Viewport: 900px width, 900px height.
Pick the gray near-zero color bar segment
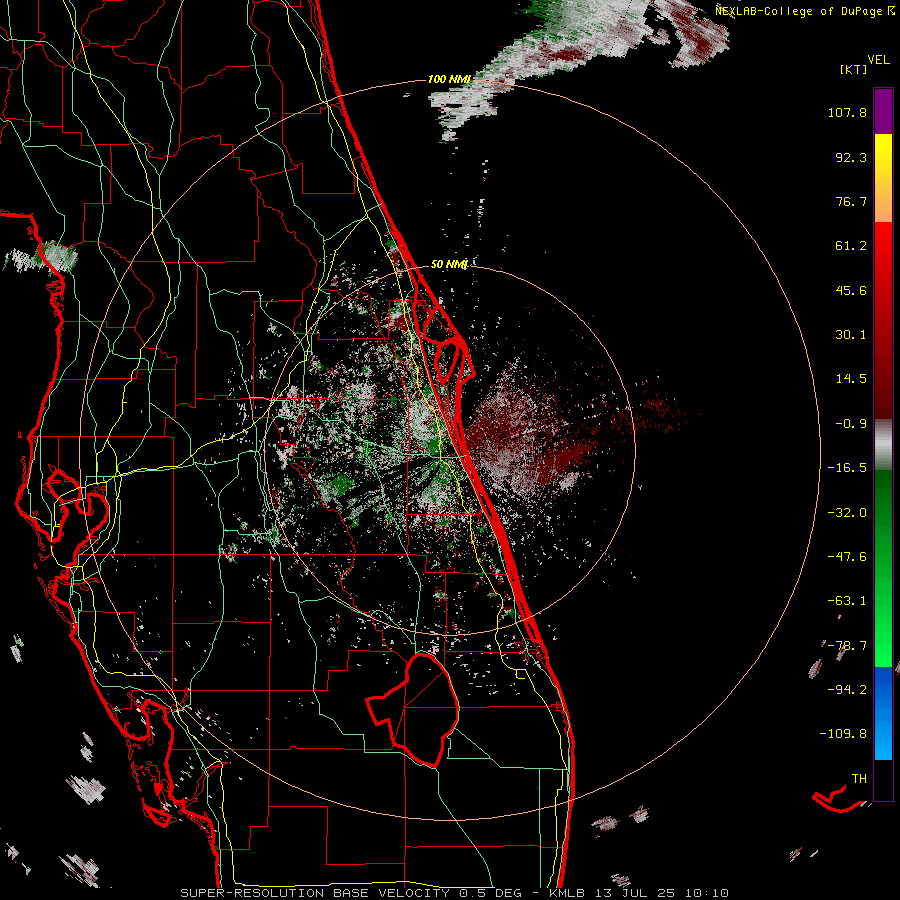[883, 445]
